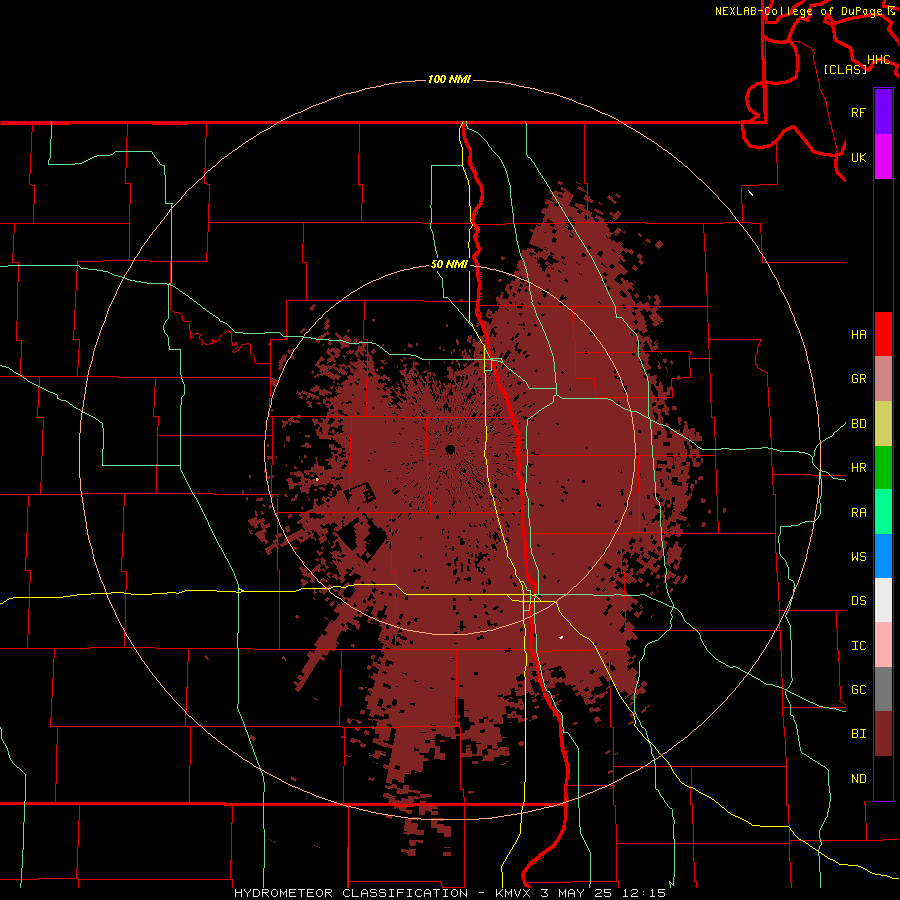Click the IC legend label
This screenshot has height=900, width=900.
click(x=858, y=646)
